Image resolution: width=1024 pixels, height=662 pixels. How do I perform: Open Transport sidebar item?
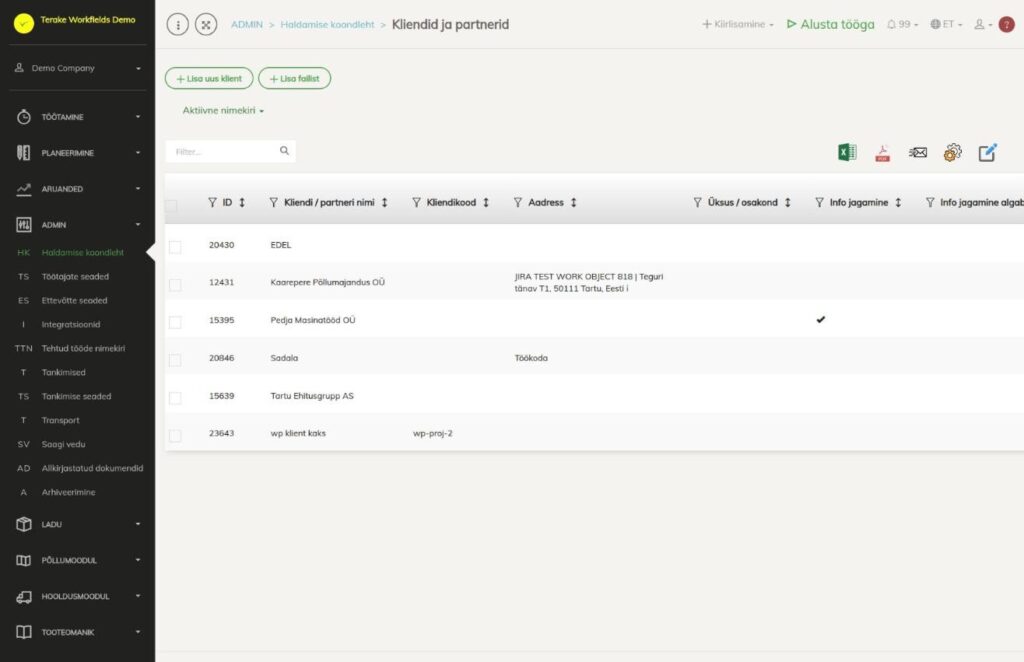point(60,420)
